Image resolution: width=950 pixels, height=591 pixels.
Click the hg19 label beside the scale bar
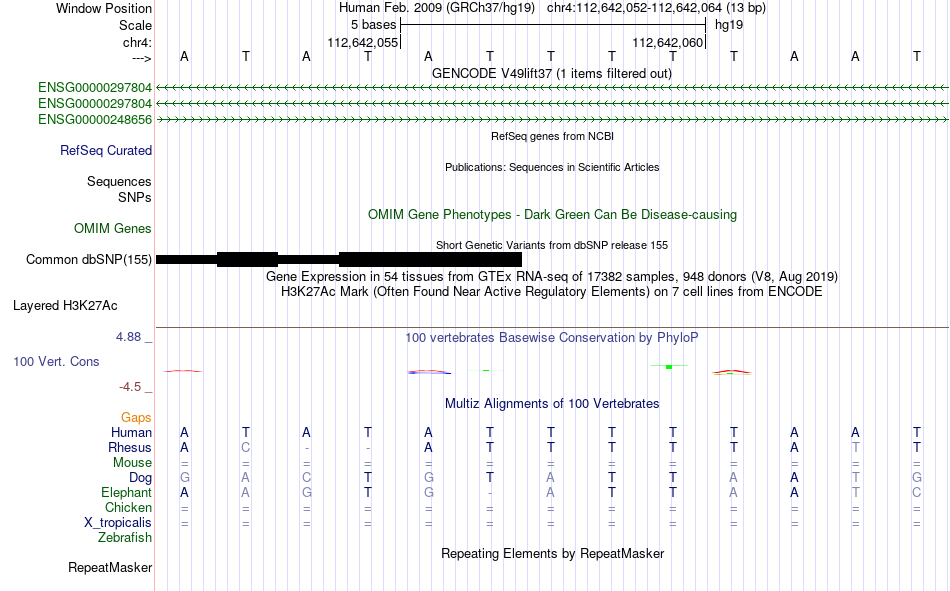pos(729,25)
